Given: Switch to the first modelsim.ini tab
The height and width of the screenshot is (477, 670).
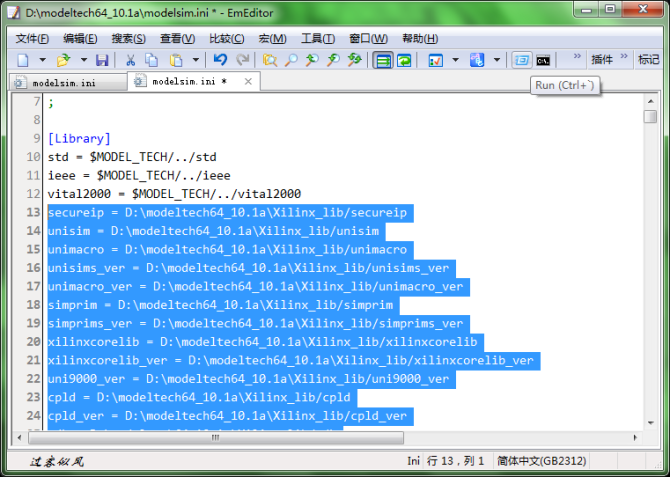Looking at the screenshot, I should point(68,83).
